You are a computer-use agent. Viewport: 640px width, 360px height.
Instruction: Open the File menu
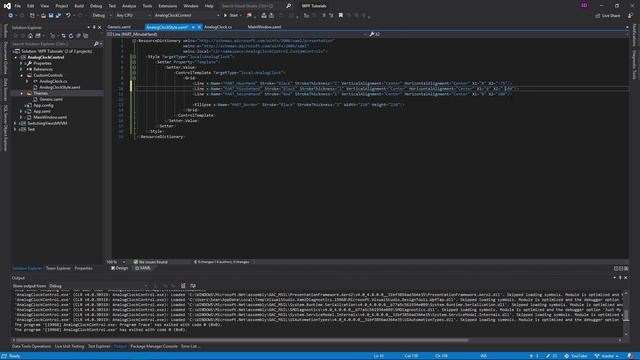click(x=18, y=6)
